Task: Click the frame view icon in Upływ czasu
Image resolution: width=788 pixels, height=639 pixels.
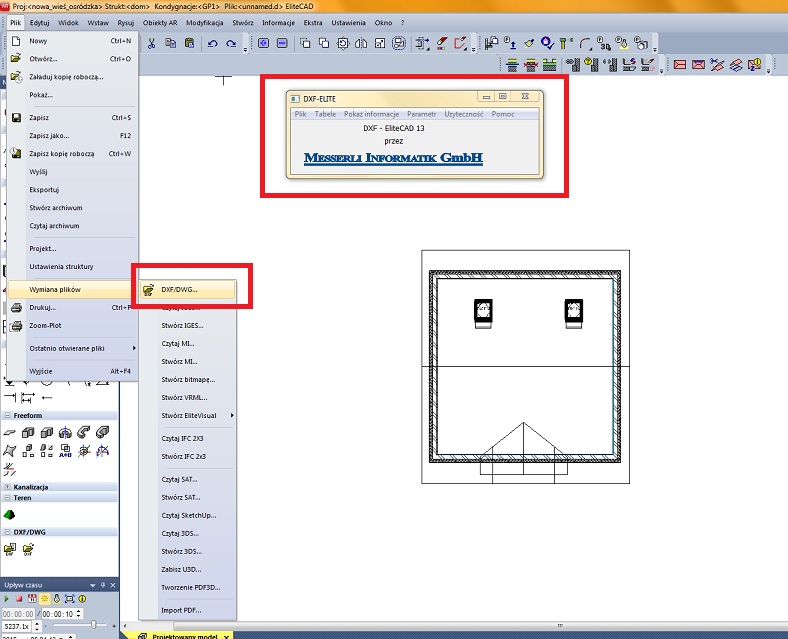Action: (70, 598)
